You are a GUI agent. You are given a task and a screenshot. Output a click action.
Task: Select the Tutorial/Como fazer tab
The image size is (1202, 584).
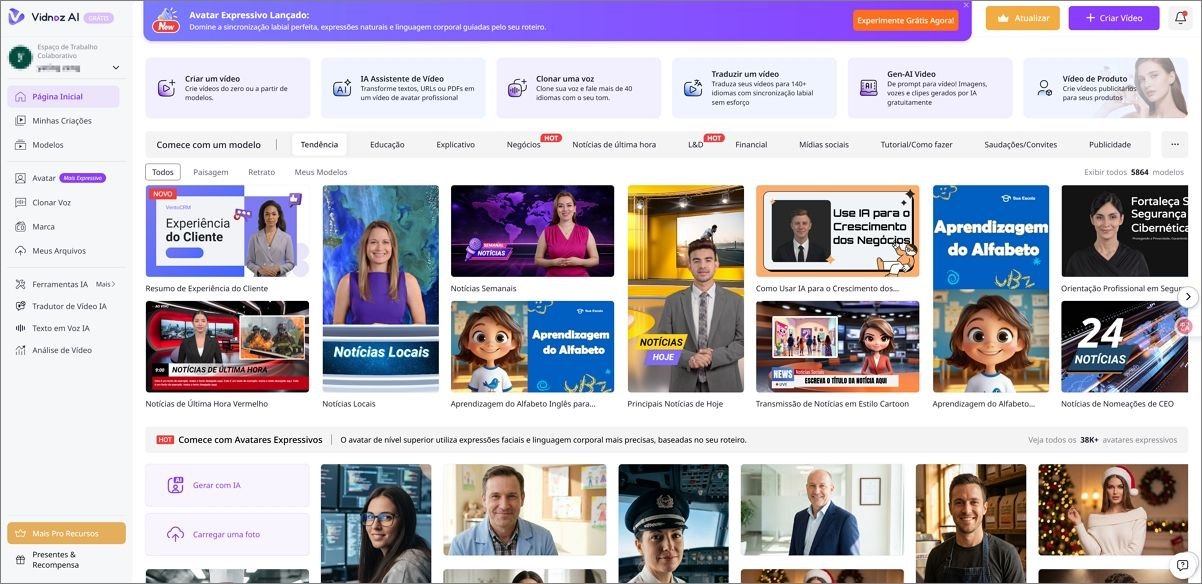point(916,144)
